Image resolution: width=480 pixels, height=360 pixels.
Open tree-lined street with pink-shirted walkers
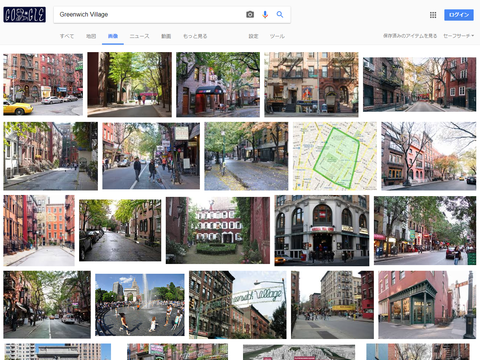[x=129, y=84]
